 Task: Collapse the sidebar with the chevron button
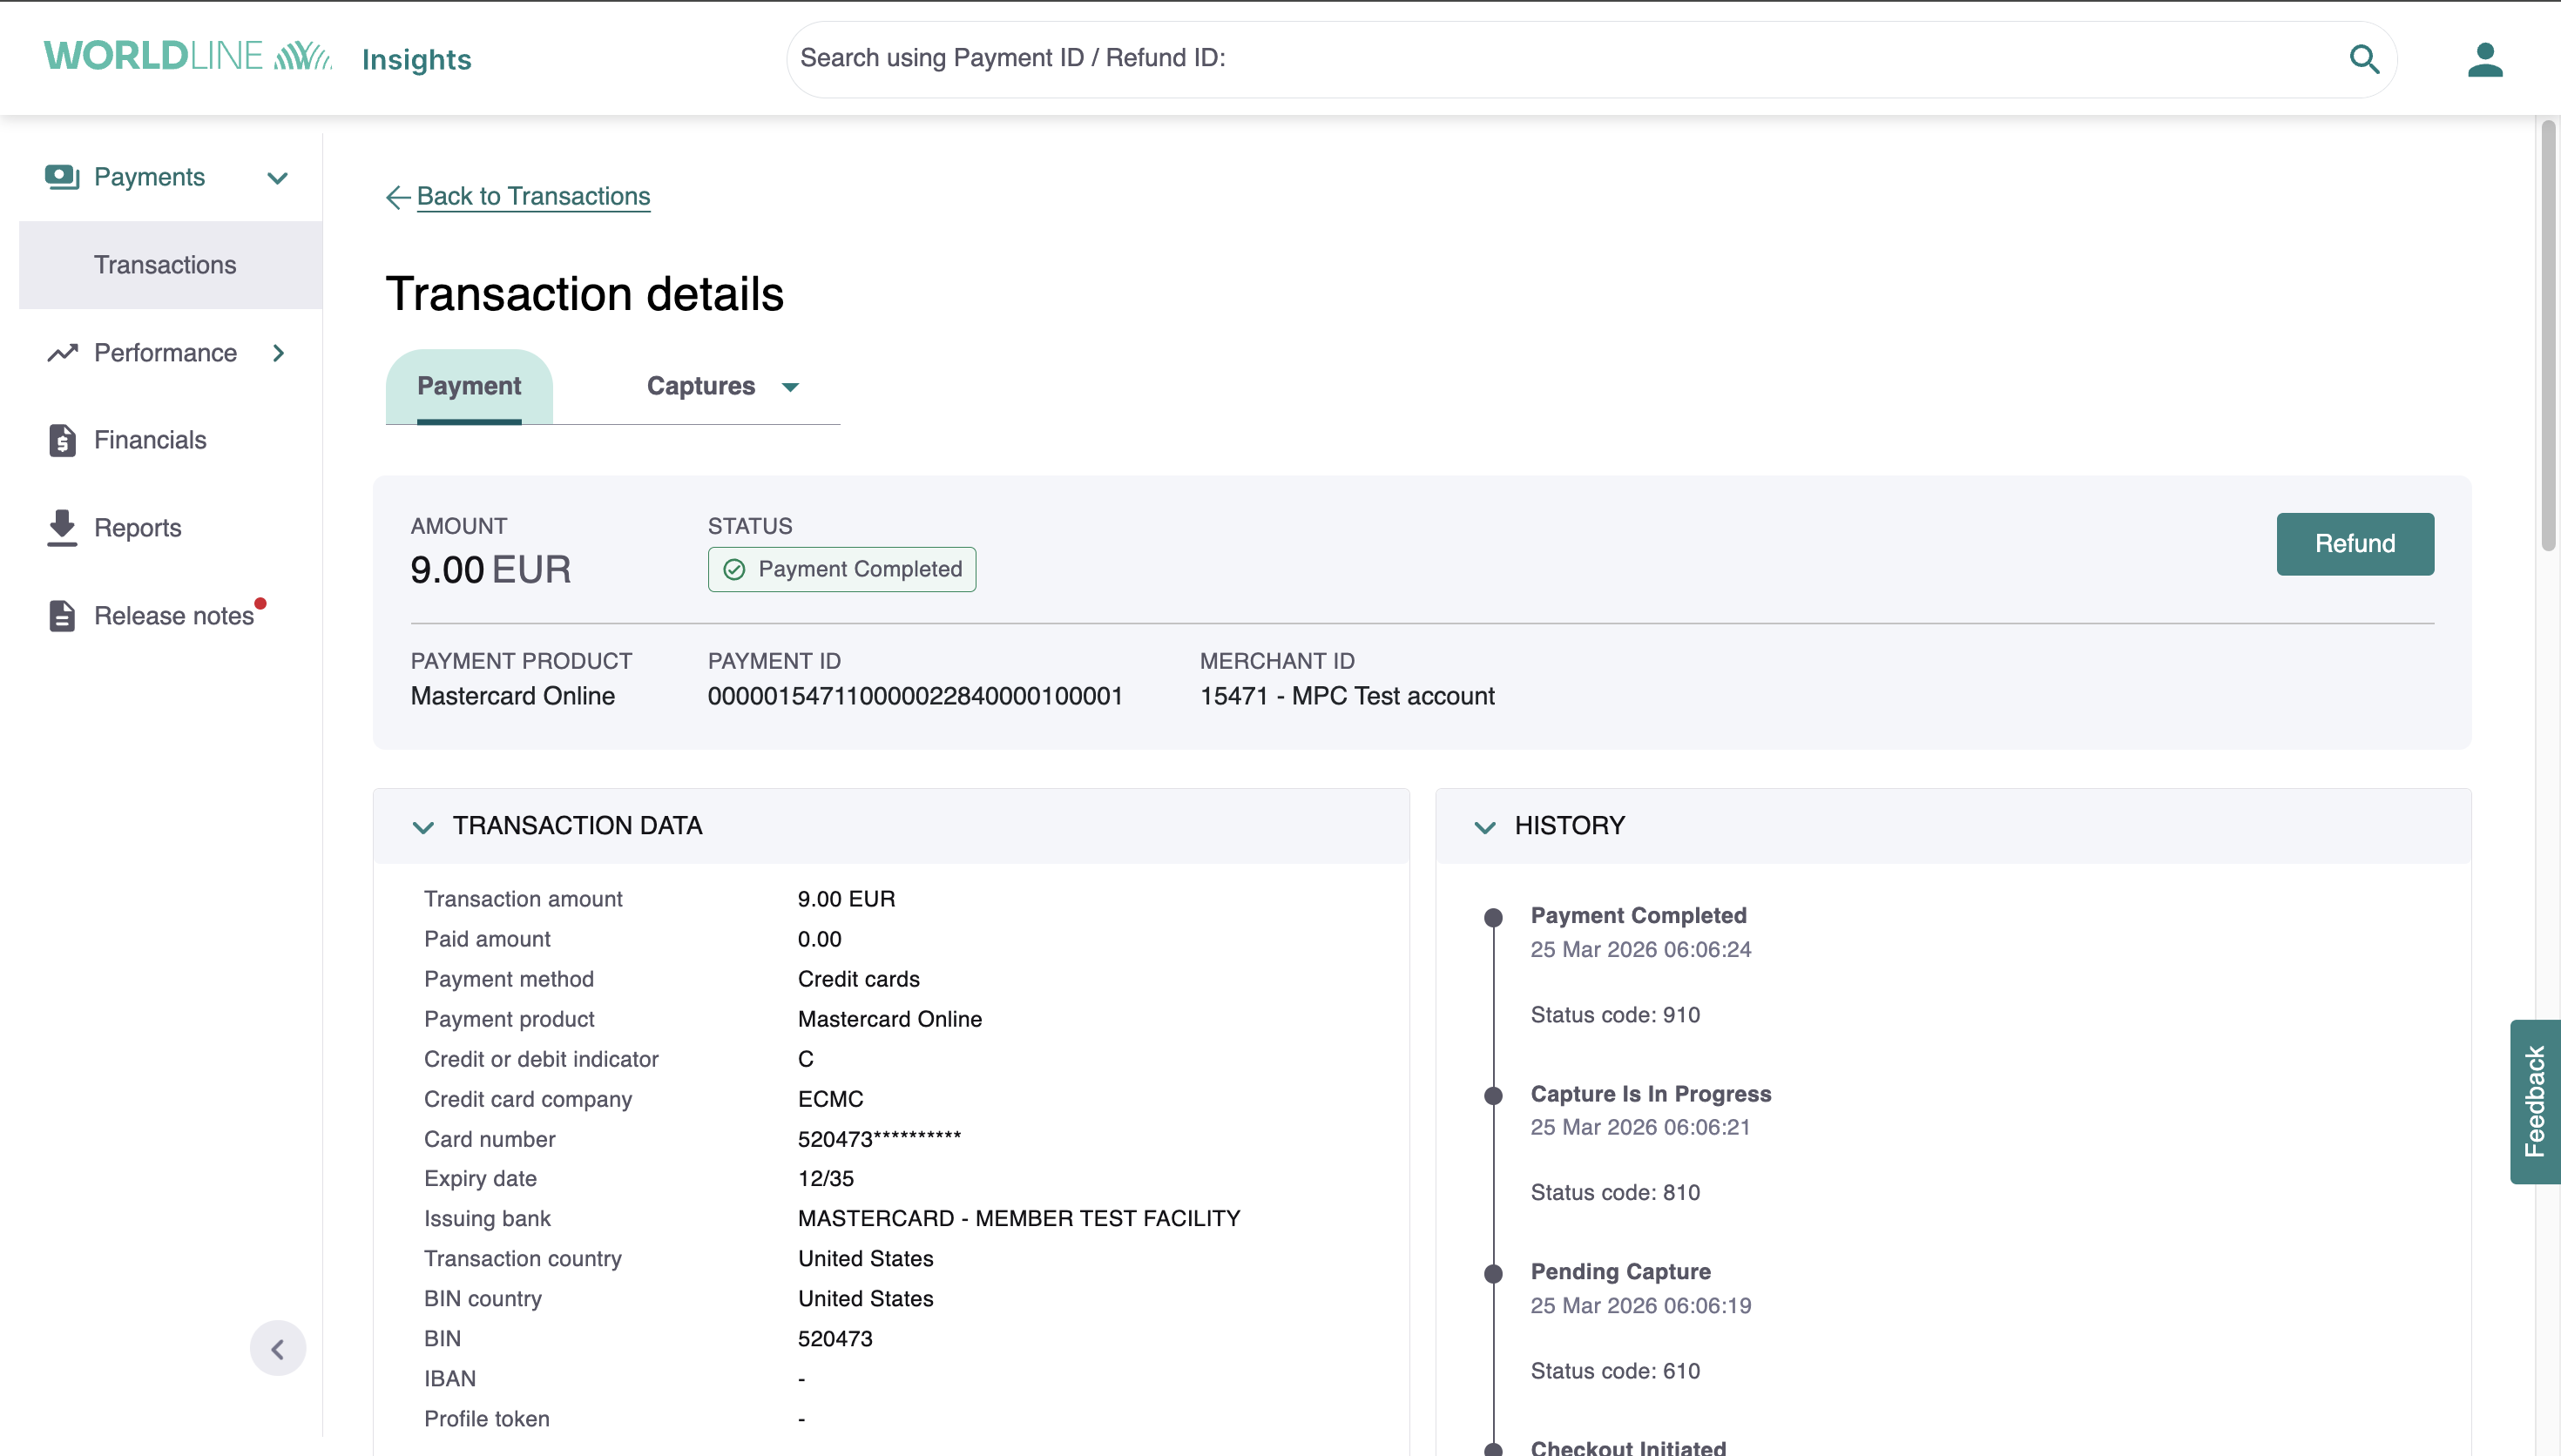[x=278, y=1349]
